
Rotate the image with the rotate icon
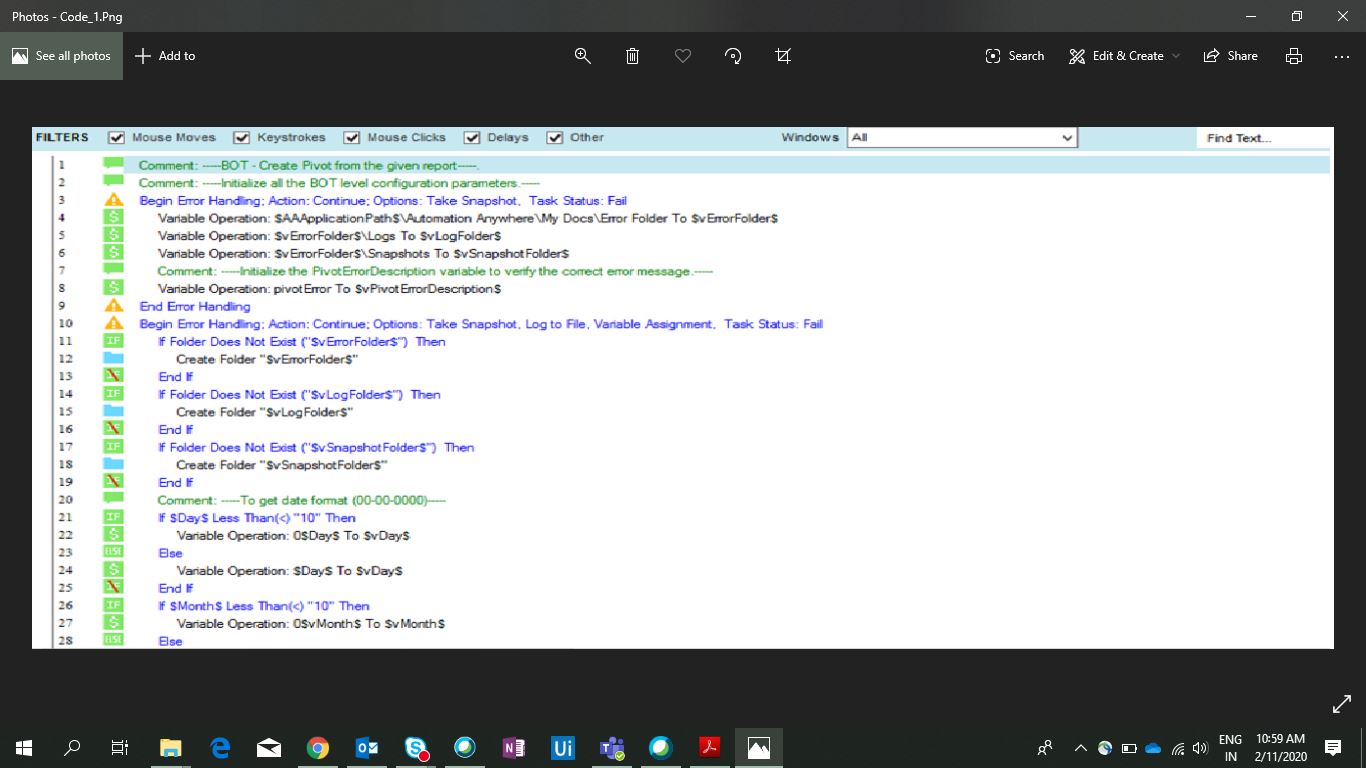pyautogui.click(x=733, y=56)
